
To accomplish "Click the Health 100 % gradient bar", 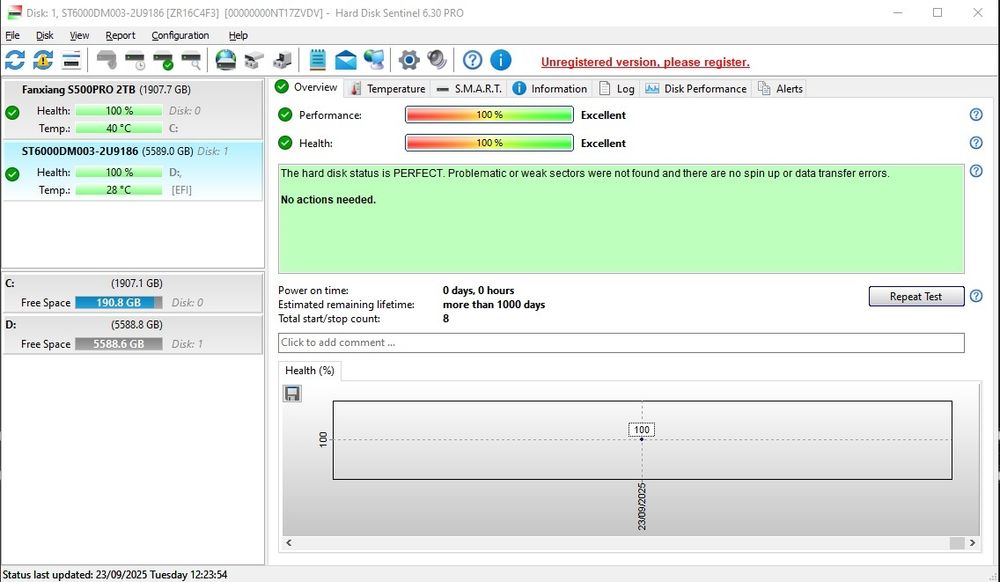I will pos(489,143).
